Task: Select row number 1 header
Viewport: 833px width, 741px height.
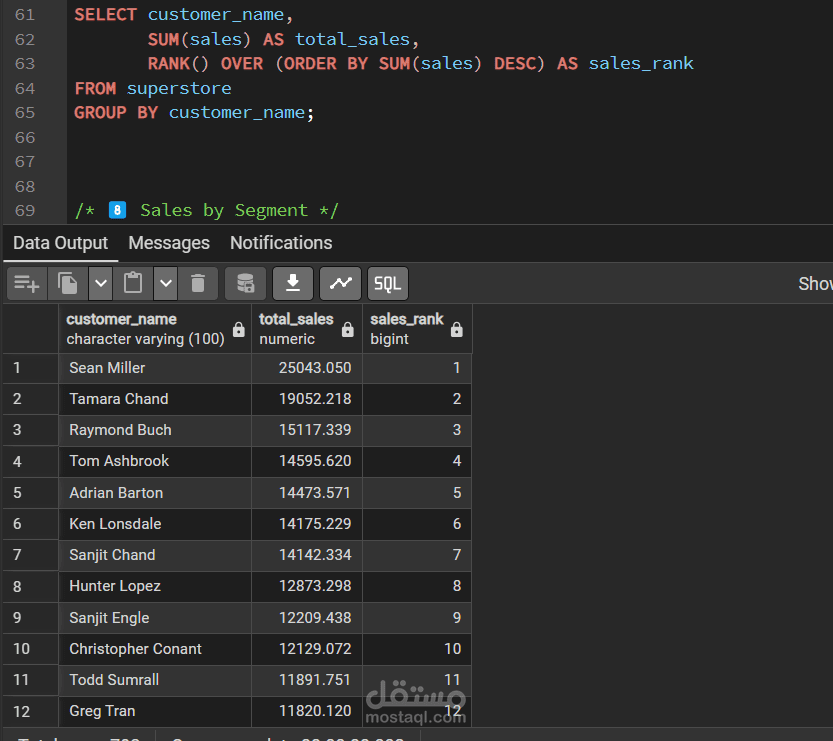Action: pyautogui.click(x=31, y=368)
